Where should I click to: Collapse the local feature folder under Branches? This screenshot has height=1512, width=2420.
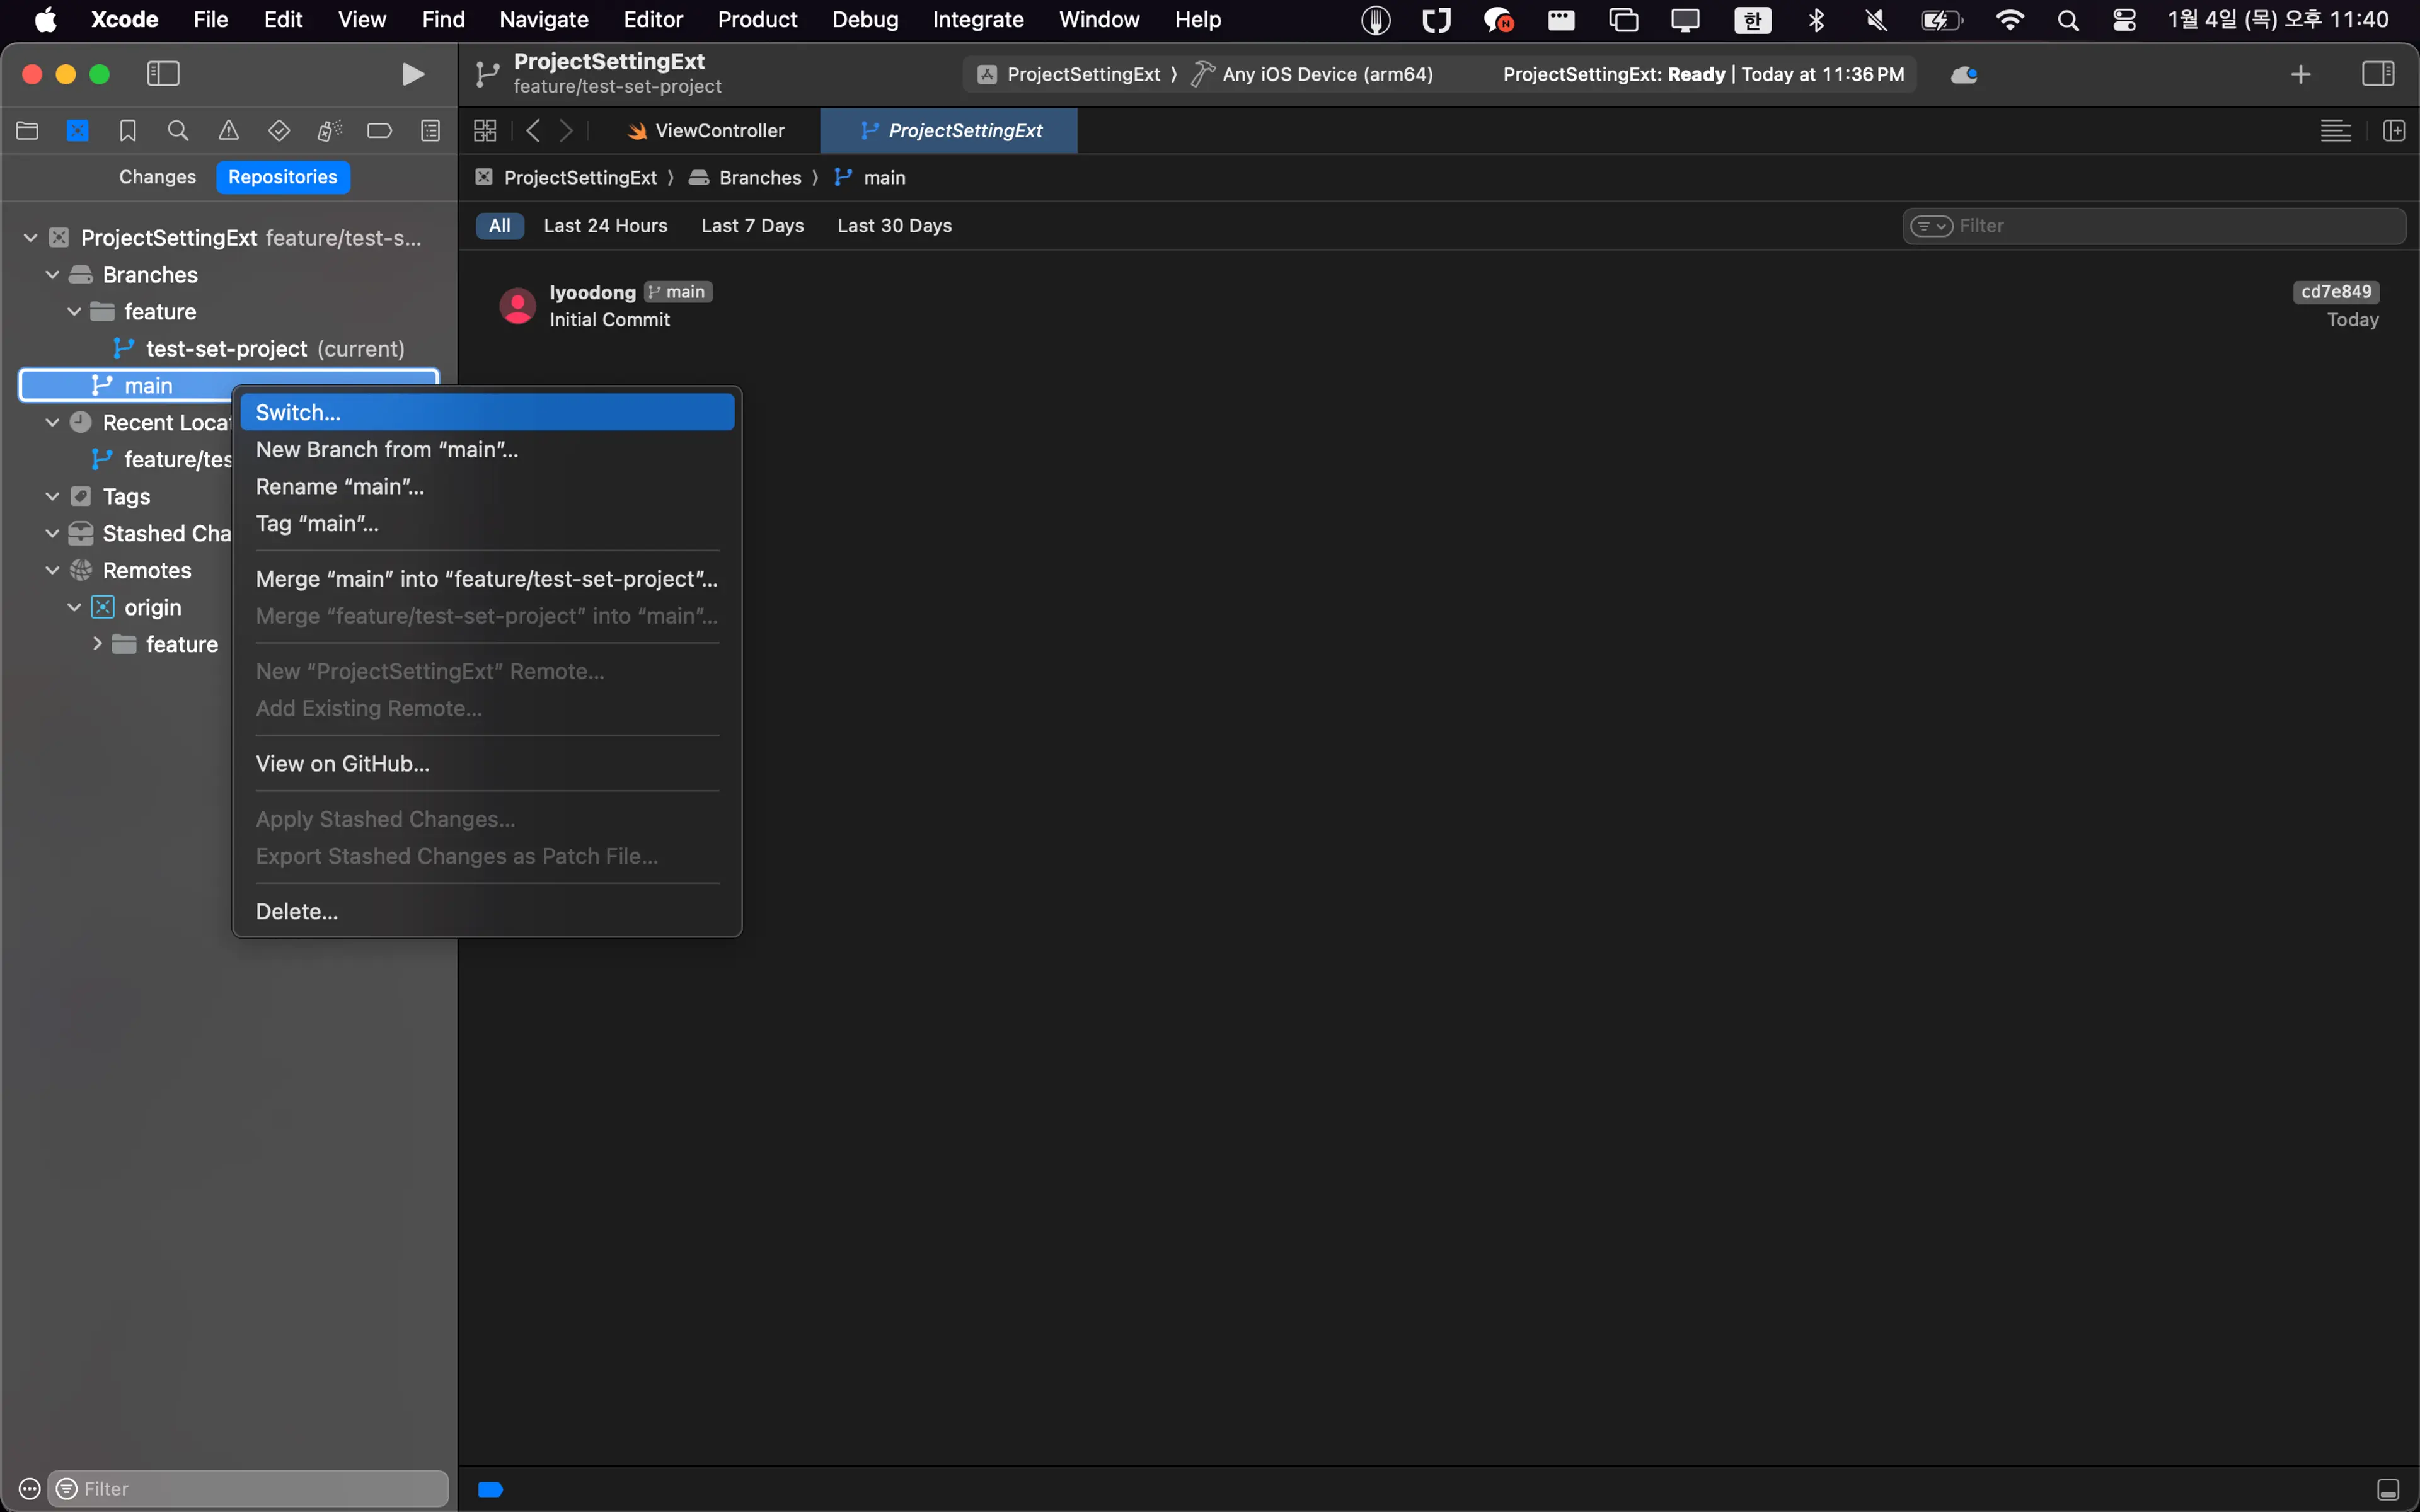75,312
